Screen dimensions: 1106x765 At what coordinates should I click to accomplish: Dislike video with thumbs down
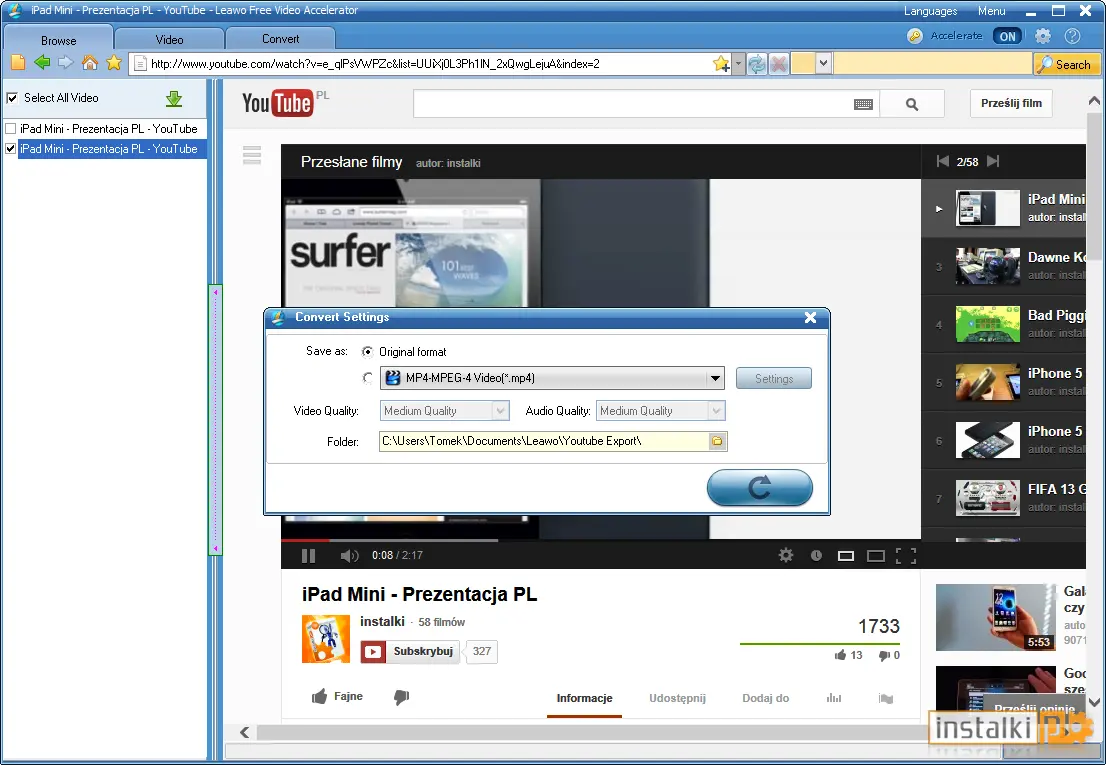tap(401, 697)
